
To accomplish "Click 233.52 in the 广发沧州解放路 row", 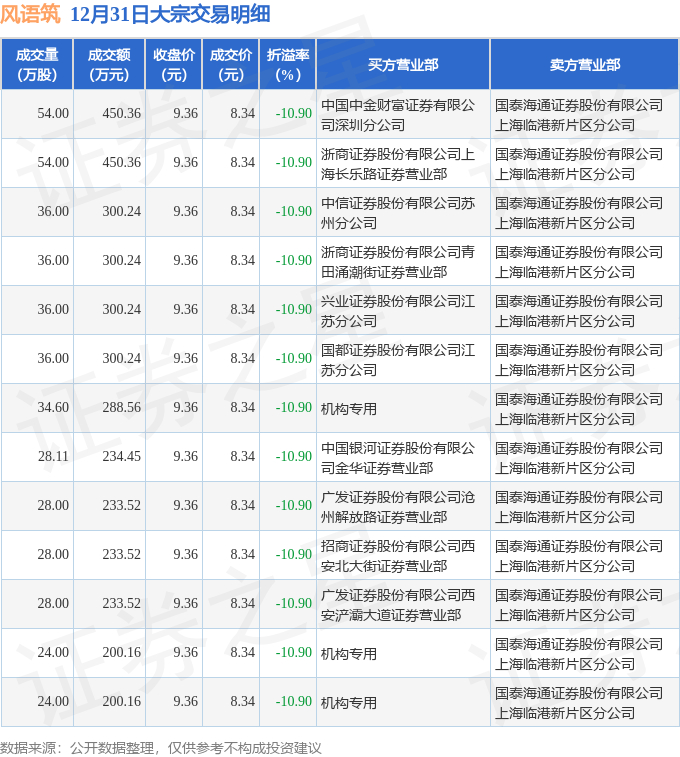I will [122, 505].
